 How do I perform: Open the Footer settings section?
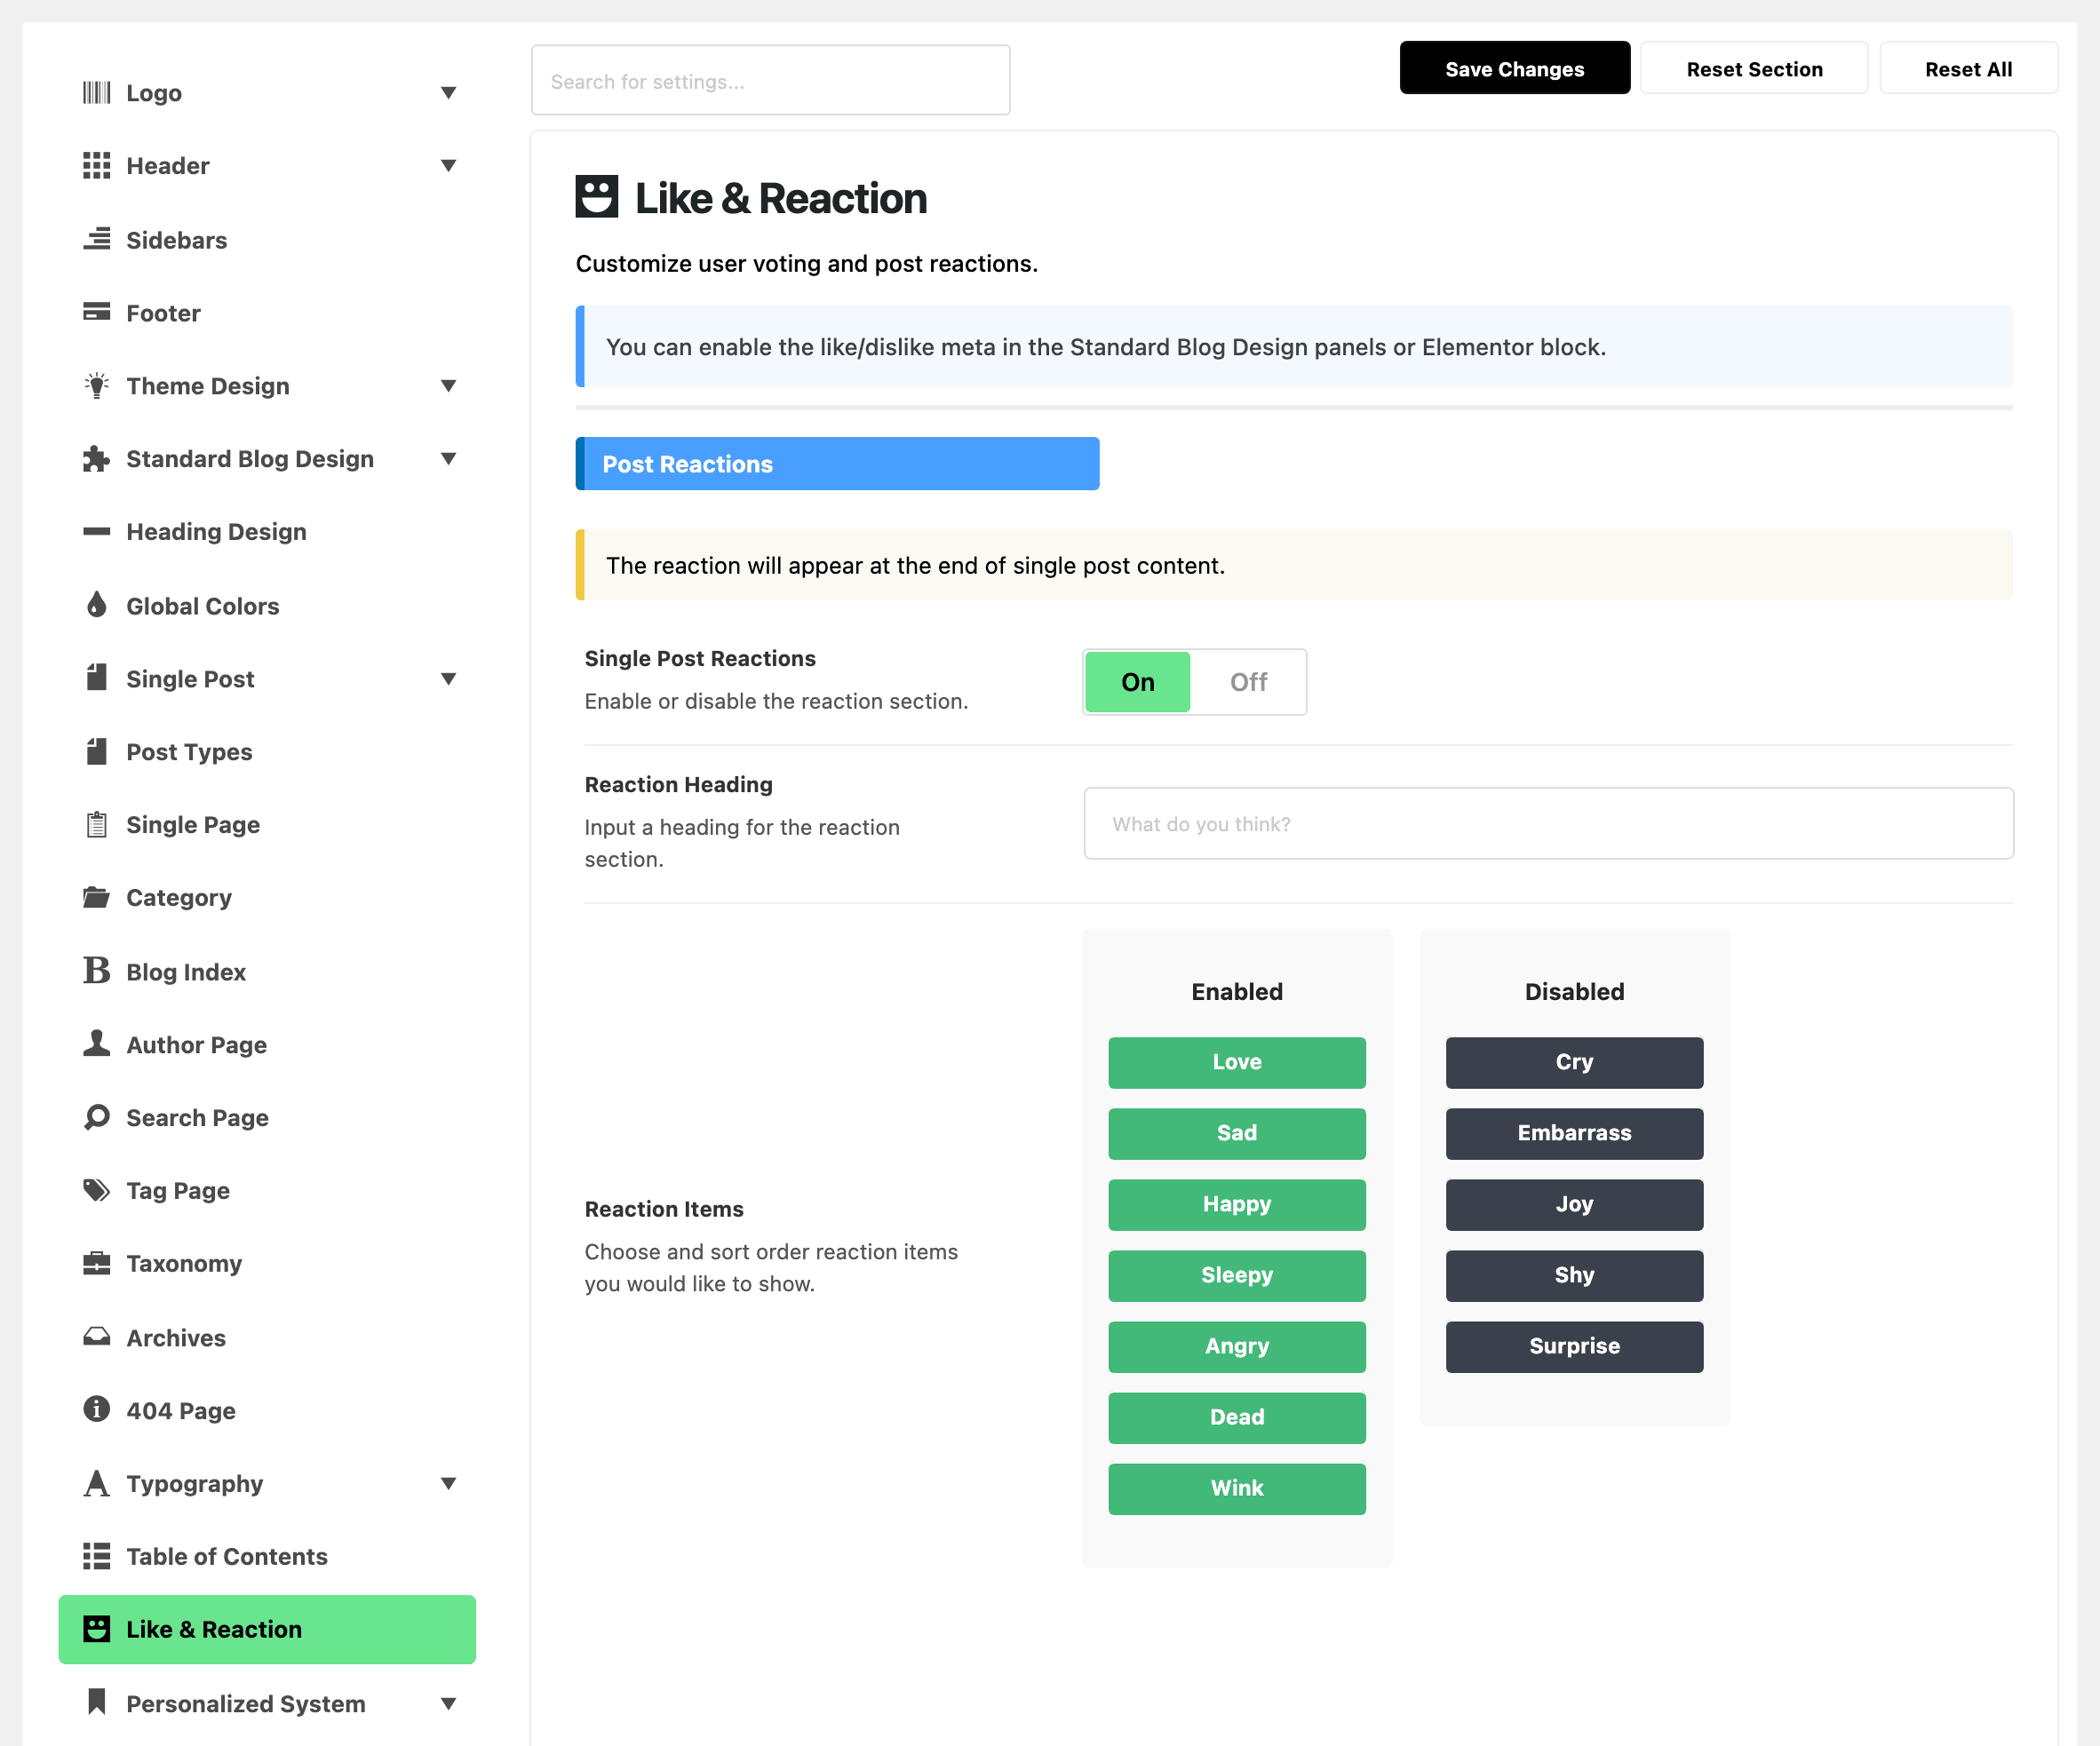(267, 313)
